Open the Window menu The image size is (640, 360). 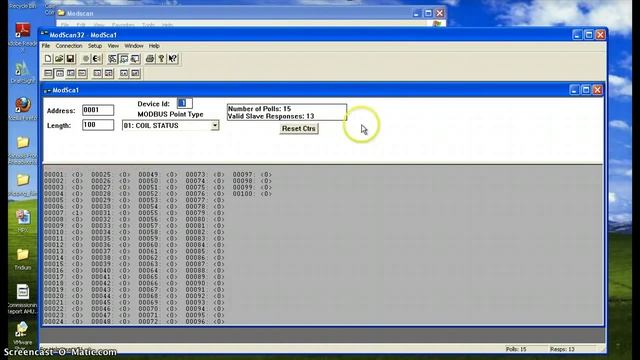[134, 46]
